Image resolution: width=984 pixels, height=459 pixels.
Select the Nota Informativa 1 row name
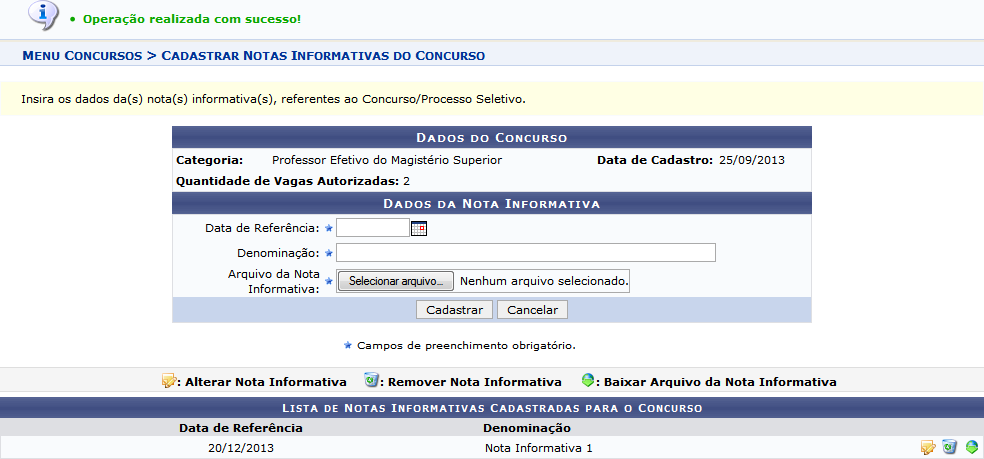pos(538,448)
